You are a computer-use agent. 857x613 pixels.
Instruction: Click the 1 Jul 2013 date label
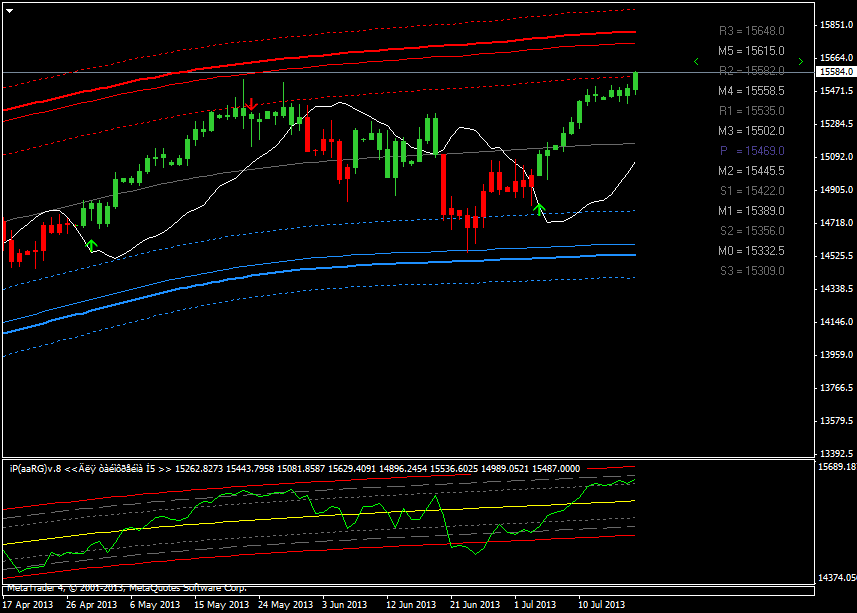(535, 604)
